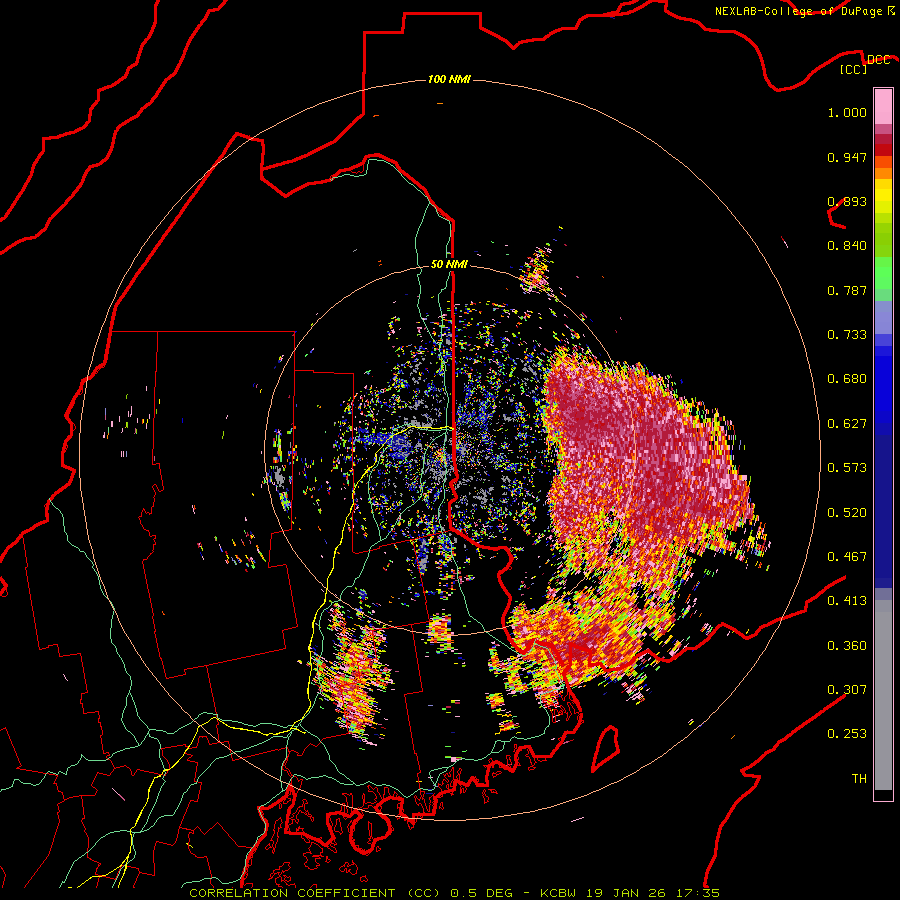Select the 1.000 value on the scale
The image size is (900, 900).
[847, 112]
